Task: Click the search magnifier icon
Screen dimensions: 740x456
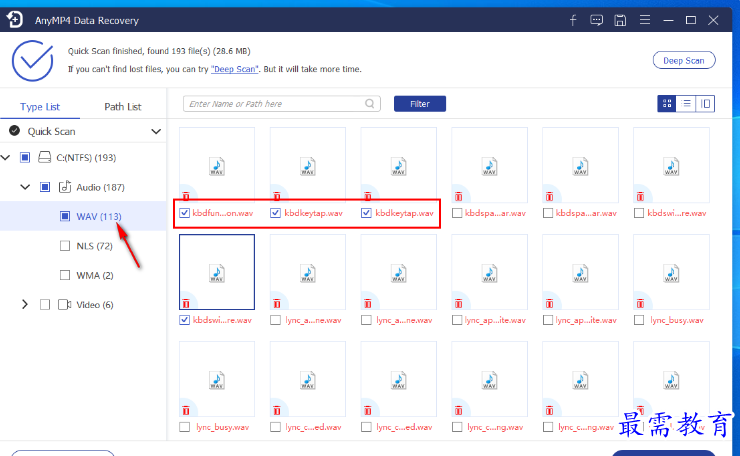Action: [x=370, y=103]
